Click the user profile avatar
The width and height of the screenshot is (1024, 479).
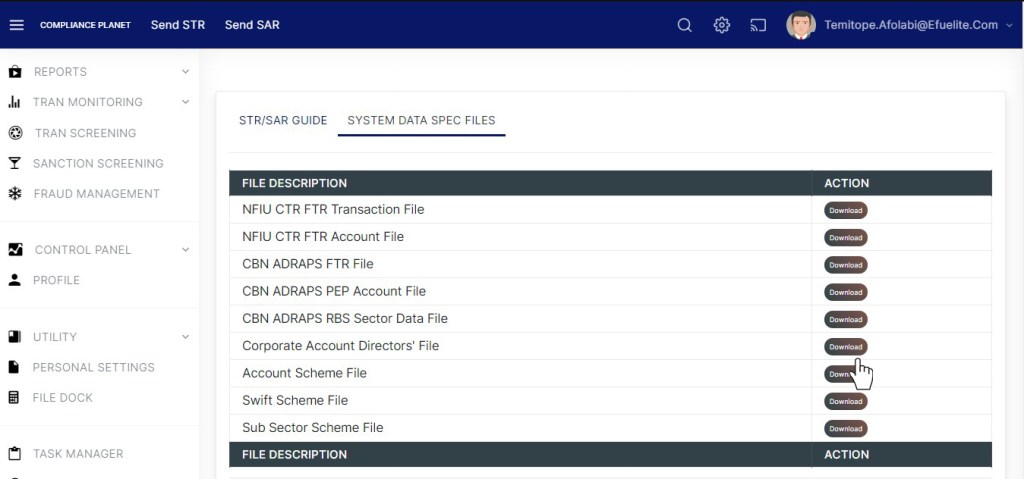800,25
